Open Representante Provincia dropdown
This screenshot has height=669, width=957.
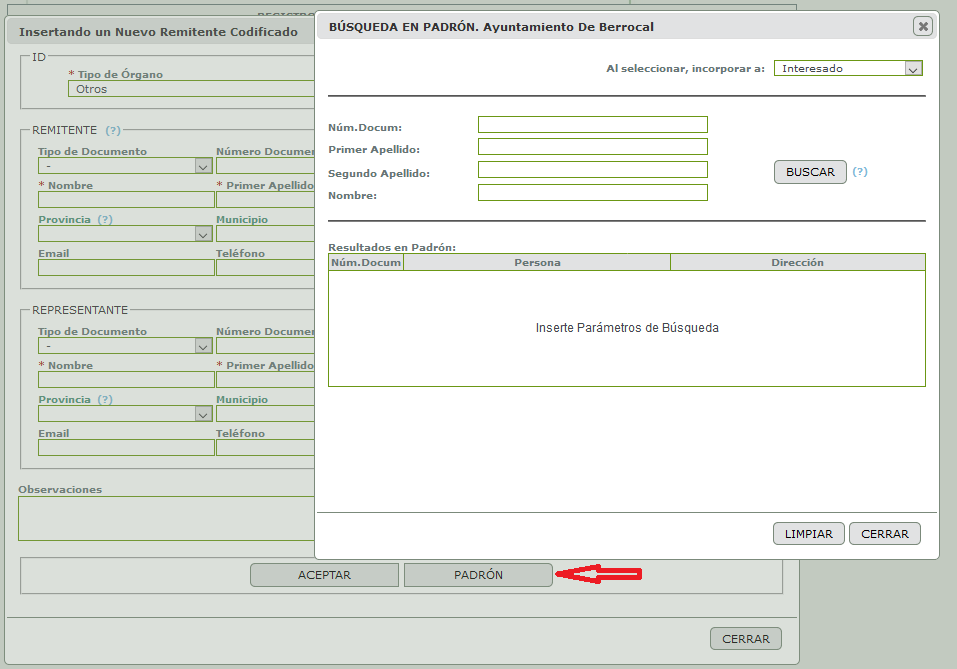tap(125, 414)
